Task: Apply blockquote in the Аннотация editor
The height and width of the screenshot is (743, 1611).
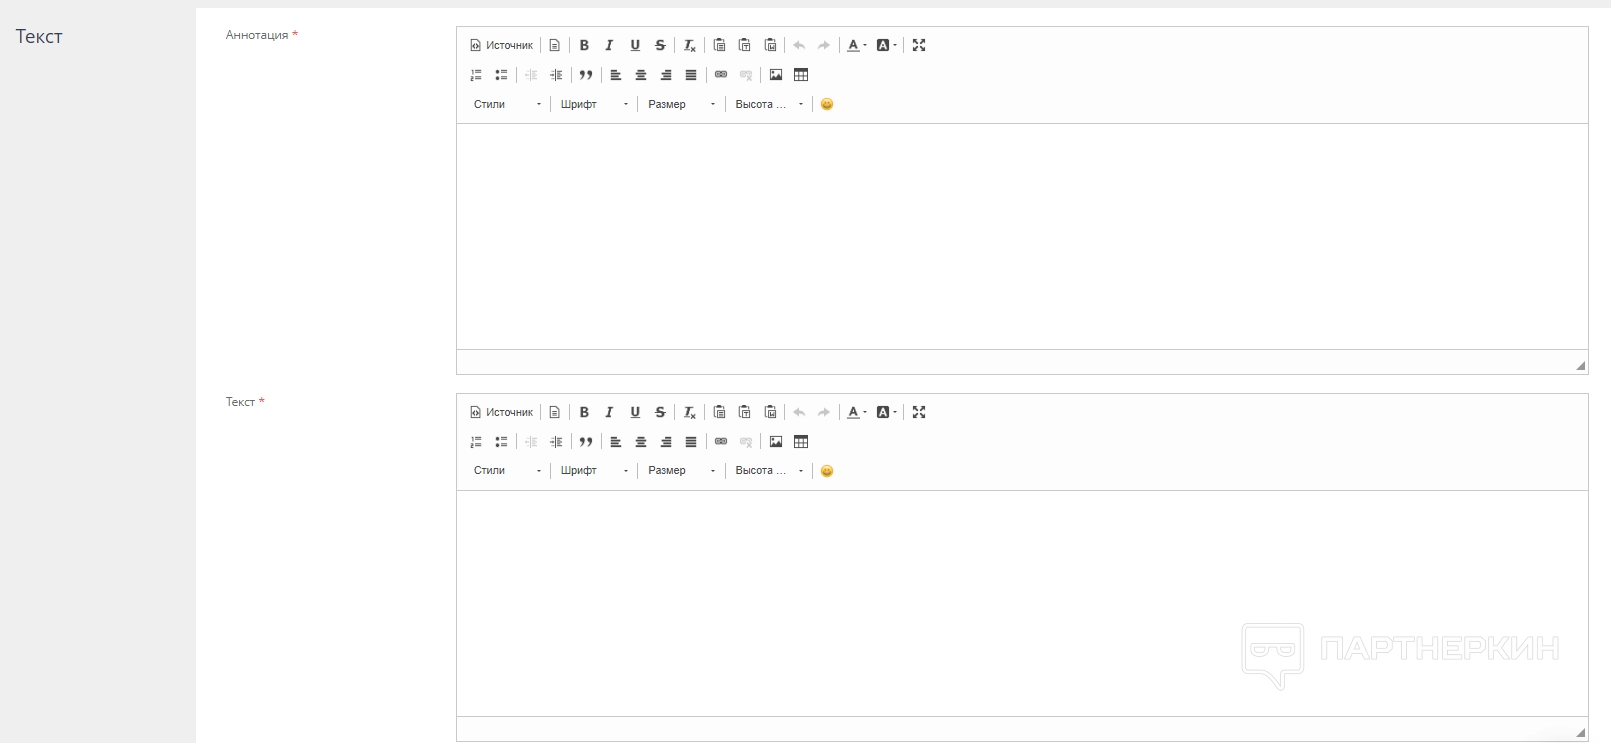Action: click(586, 75)
